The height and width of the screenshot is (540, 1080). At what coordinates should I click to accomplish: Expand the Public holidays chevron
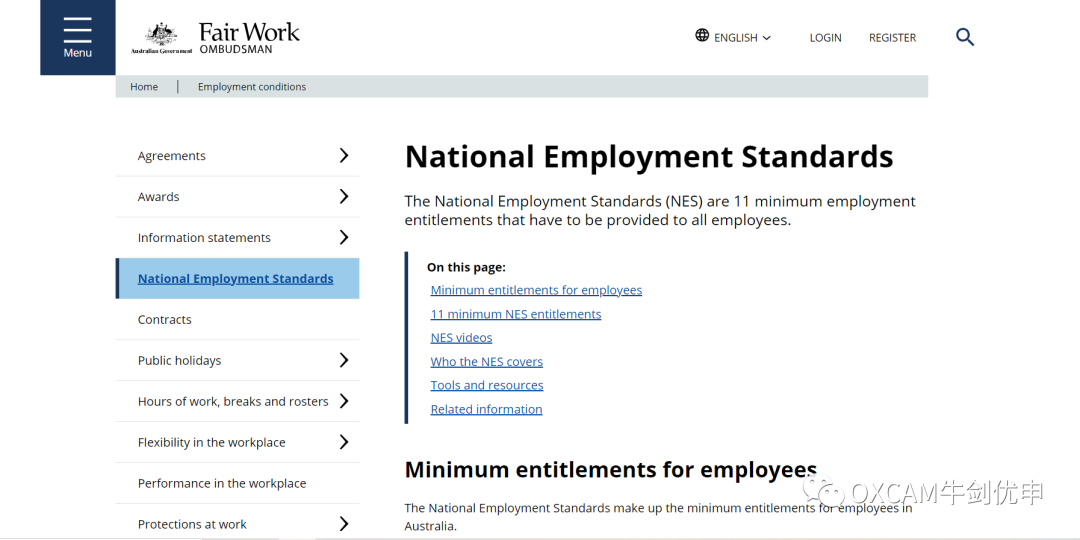(344, 360)
